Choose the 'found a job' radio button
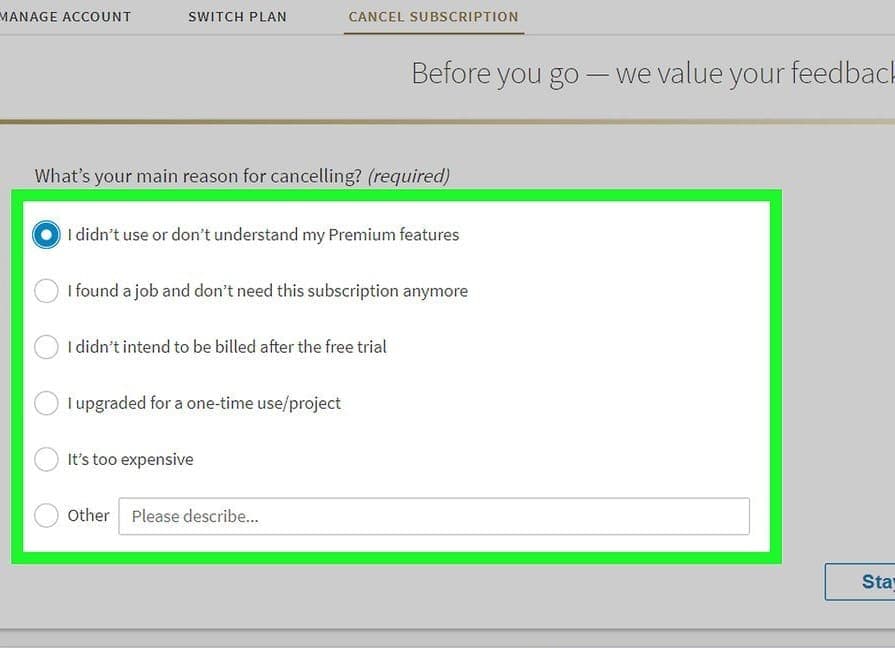This screenshot has width=895, height=648. (46, 291)
